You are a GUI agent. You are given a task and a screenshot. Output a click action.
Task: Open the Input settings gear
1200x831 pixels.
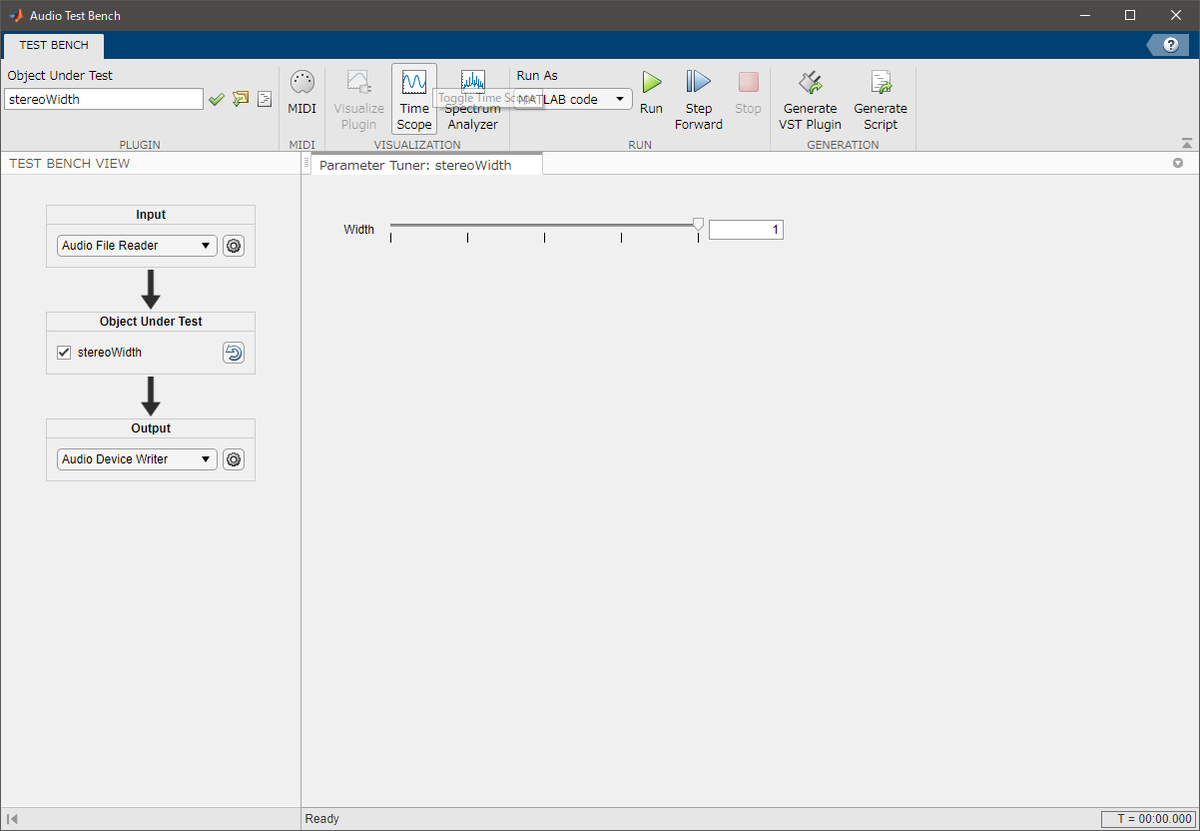coord(233,245)
